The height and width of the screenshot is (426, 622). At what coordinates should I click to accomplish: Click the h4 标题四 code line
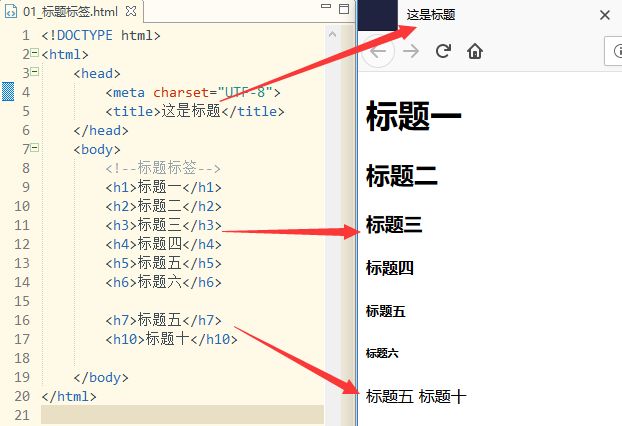(163, 244)
